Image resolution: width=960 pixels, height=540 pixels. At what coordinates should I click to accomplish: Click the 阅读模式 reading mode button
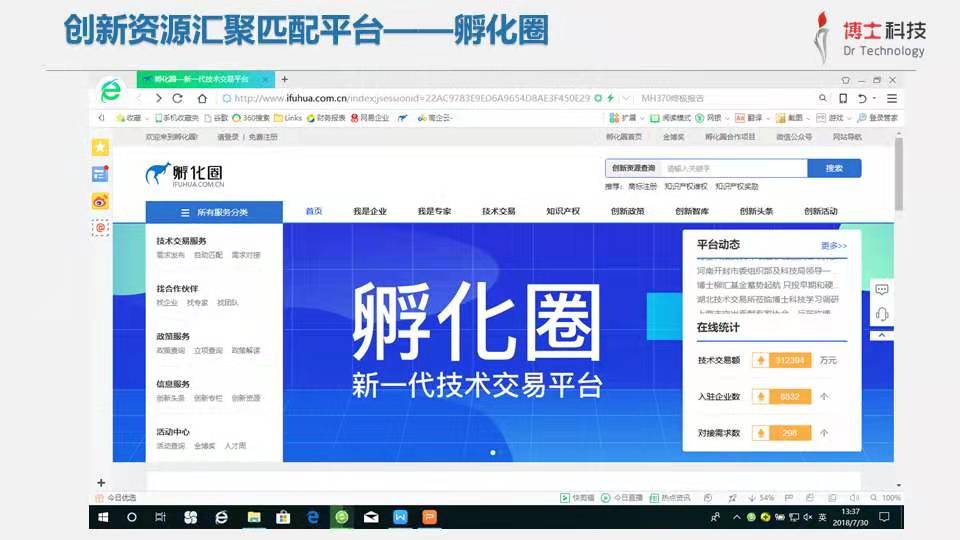click(x=670, y=118)
